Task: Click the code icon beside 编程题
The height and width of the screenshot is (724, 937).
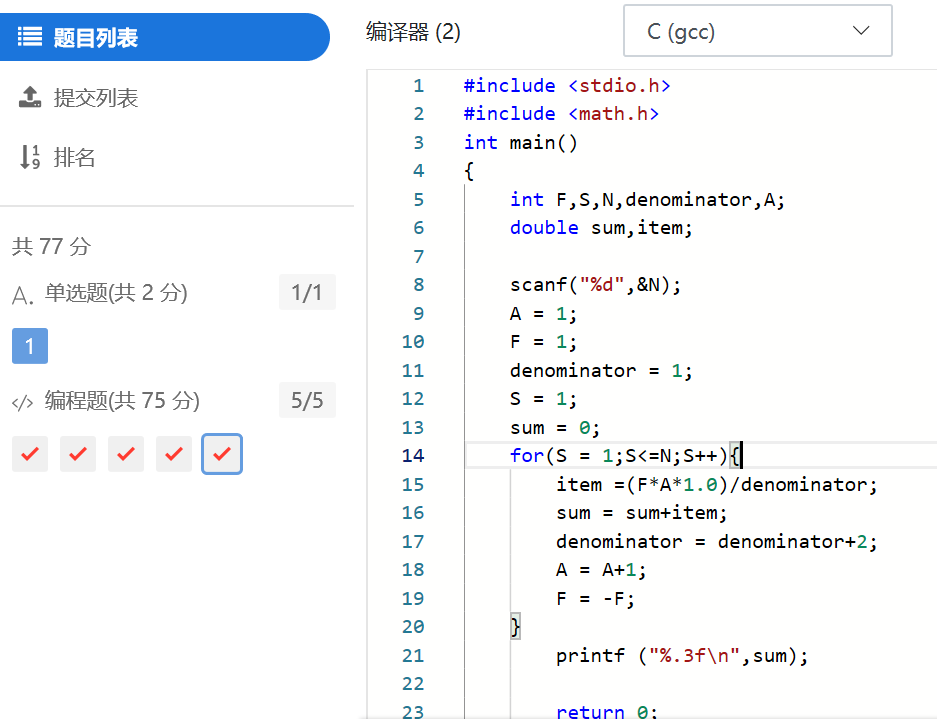Action: coord(22,402)
